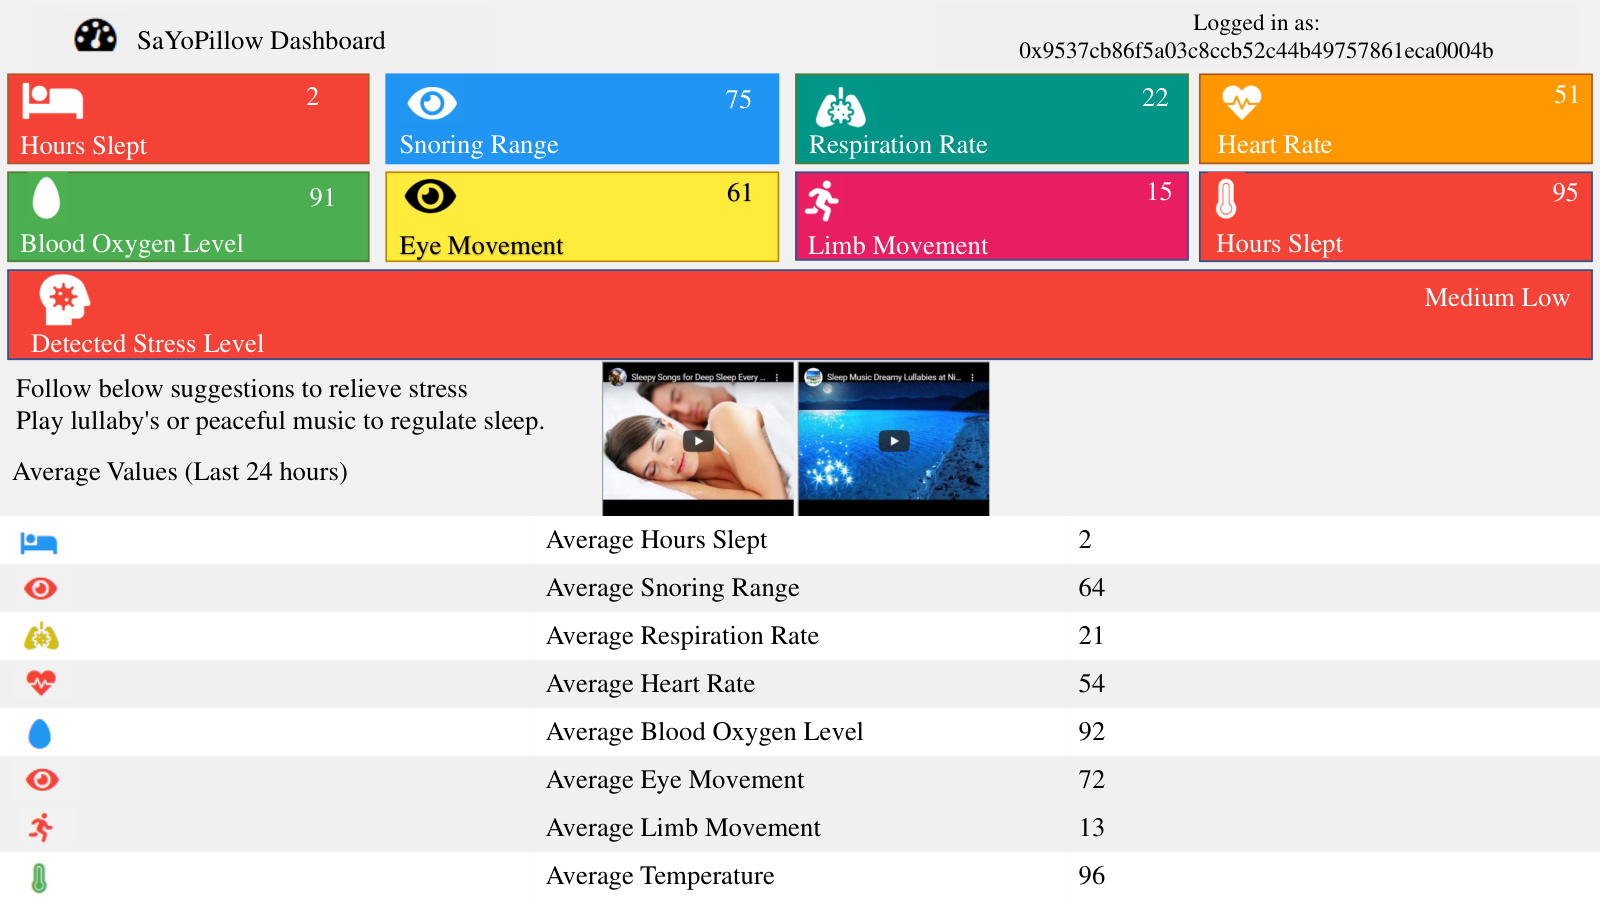The height and width of the screenshot is (900, 1600).
Task: Click the Respiration Rate label
Action: (x=898, y=145)
